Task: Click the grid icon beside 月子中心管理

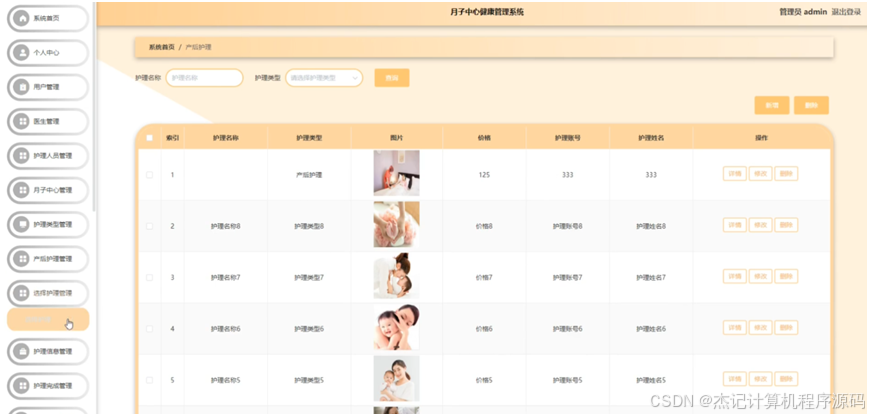Action: (x=22, y=190)
